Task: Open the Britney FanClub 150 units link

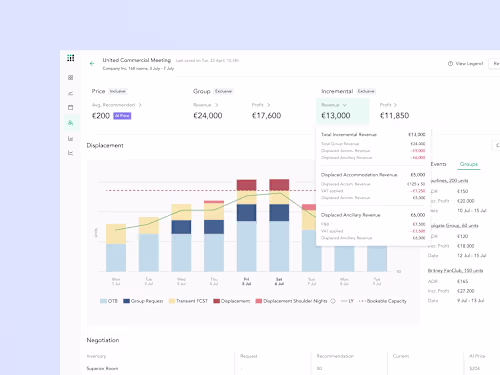Action: pos(455,271)
